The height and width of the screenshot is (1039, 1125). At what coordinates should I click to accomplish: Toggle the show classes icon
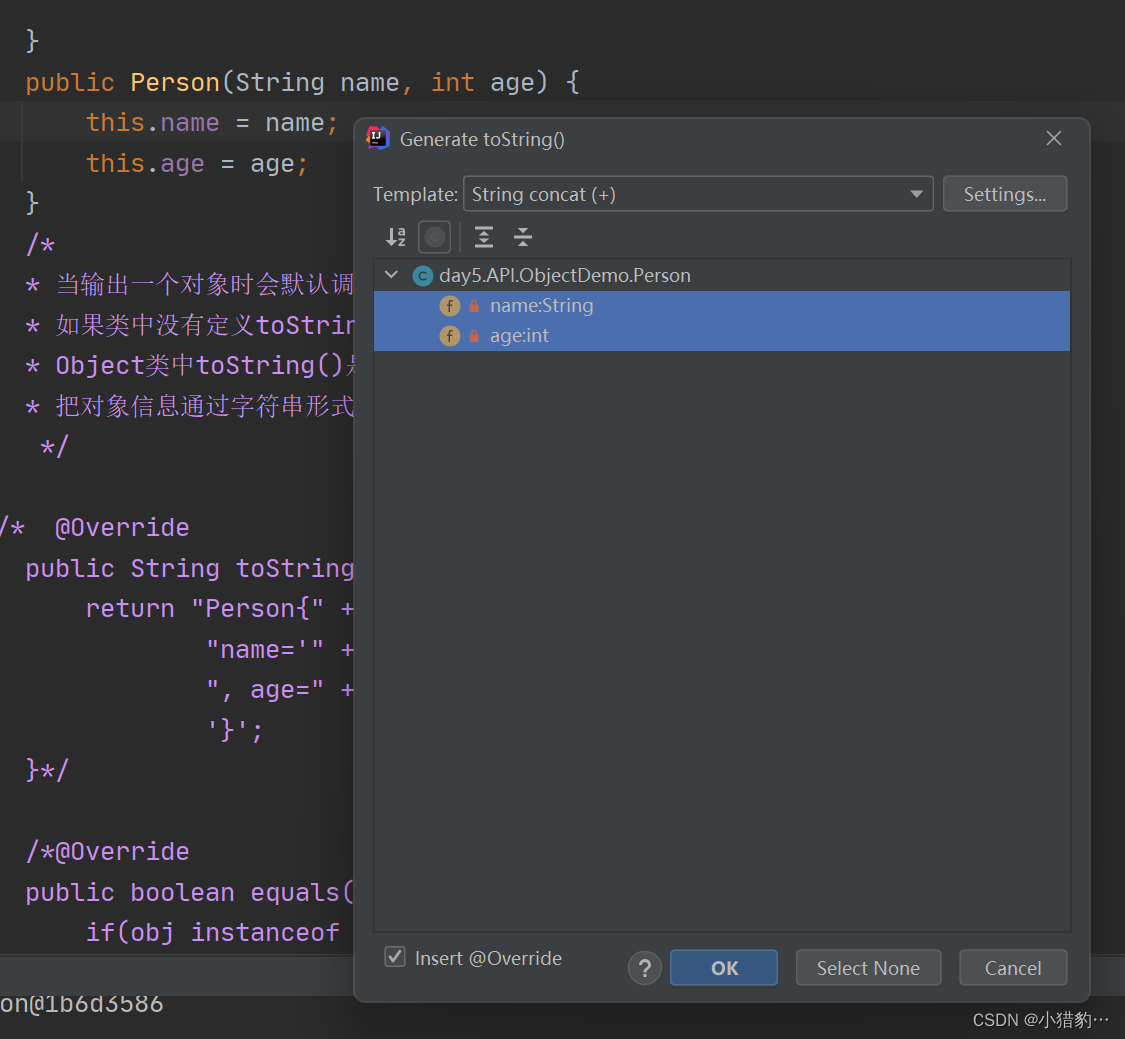[435, 237]
